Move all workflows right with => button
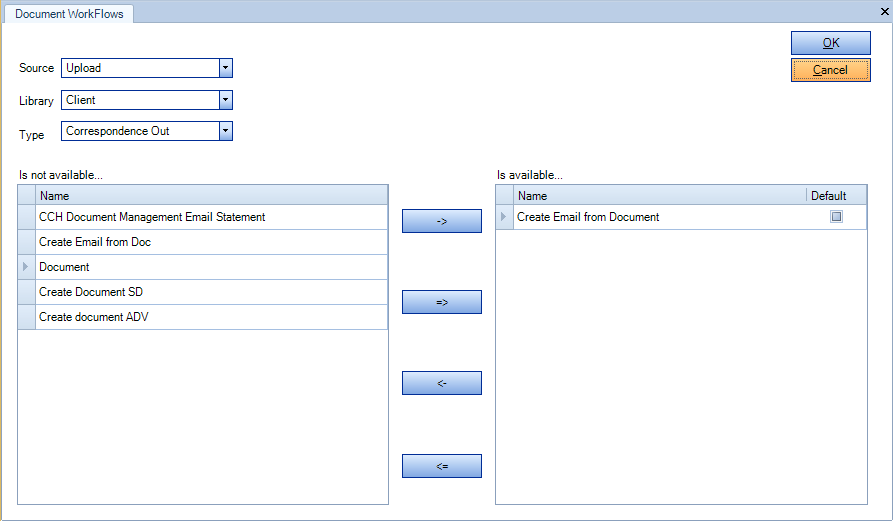This screenshot has height=521, width=895. [442, 302]
